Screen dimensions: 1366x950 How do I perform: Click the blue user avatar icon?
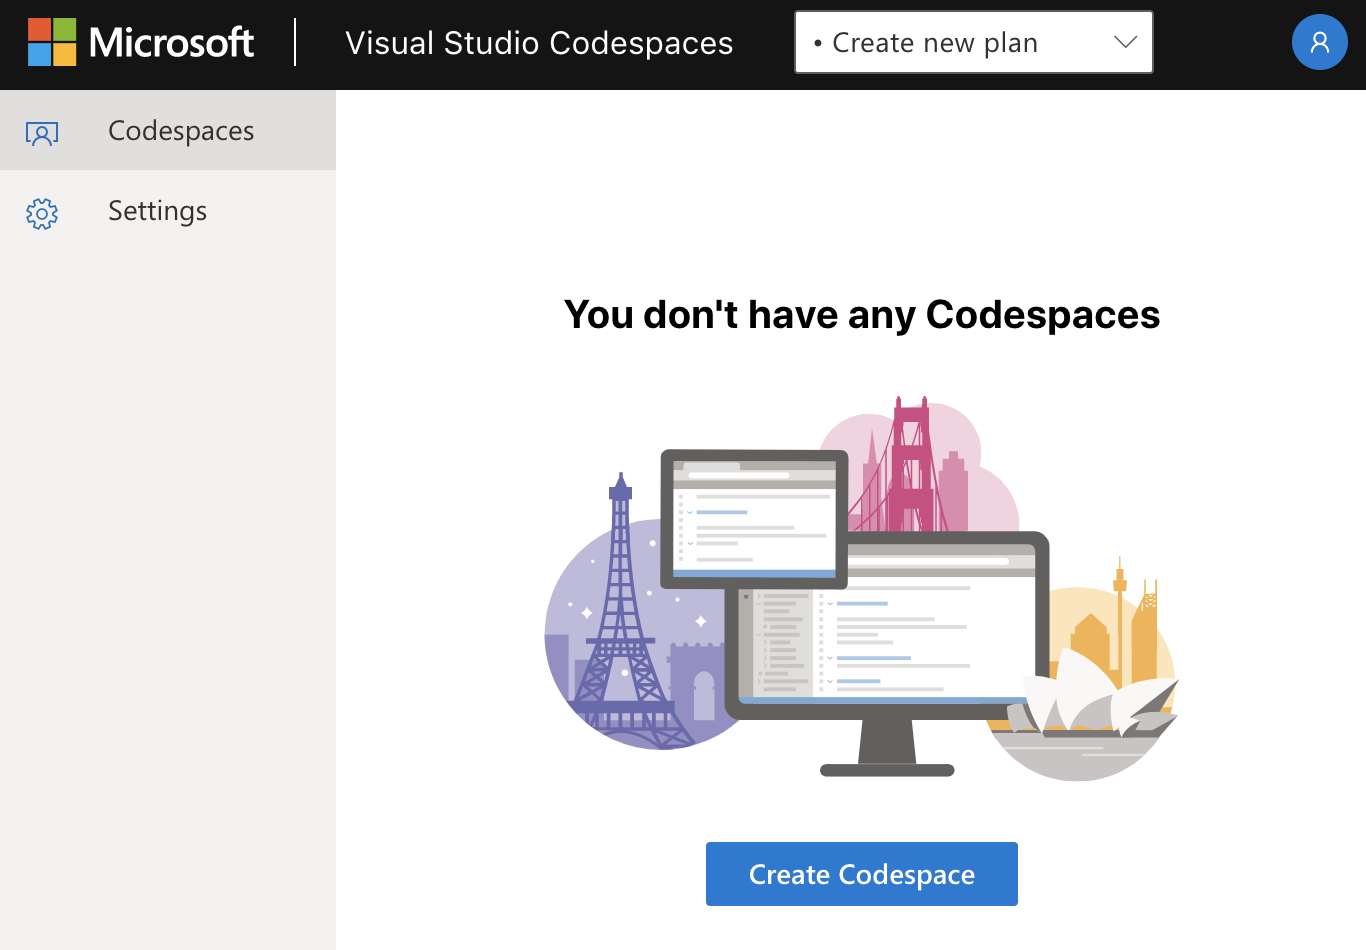tap(1320, 42)
